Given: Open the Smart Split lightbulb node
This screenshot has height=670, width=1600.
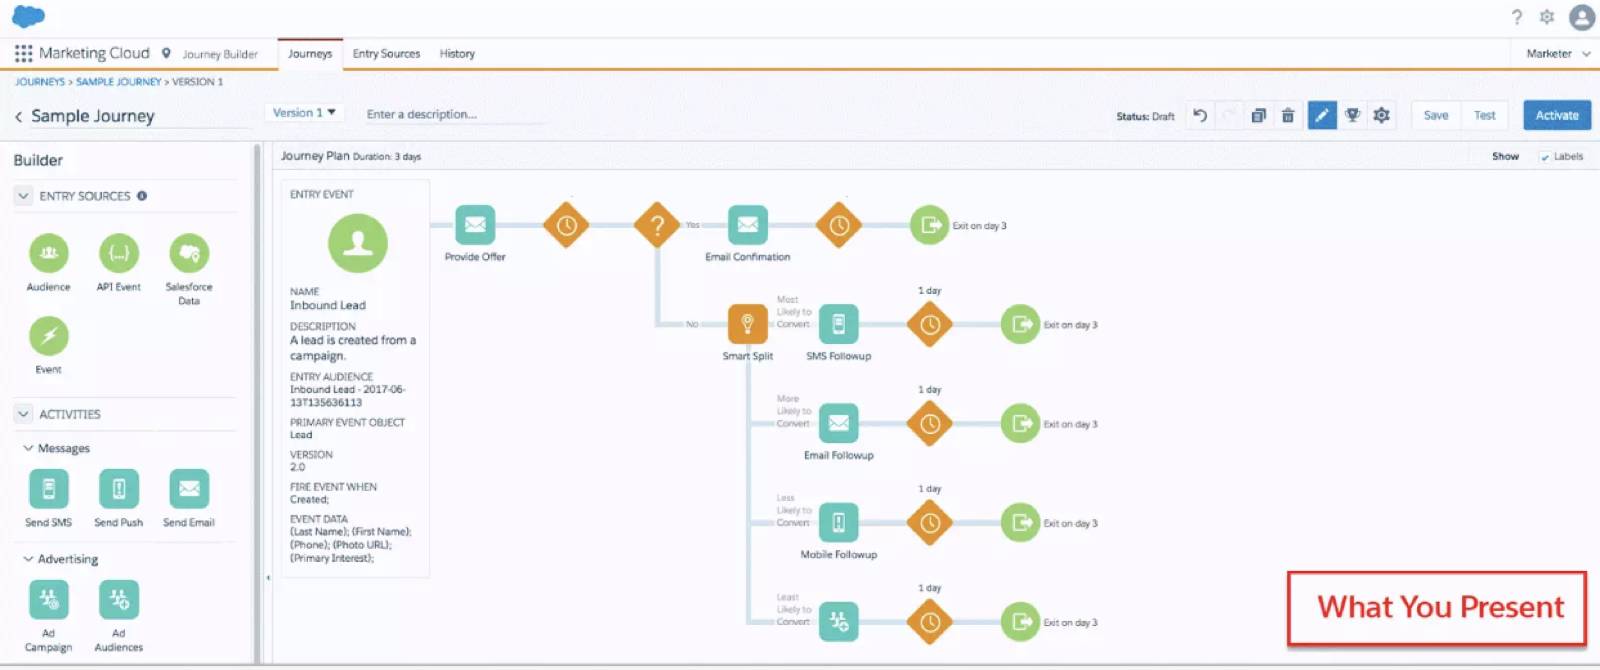Looking at the screenshot, I should coord(747,324).
